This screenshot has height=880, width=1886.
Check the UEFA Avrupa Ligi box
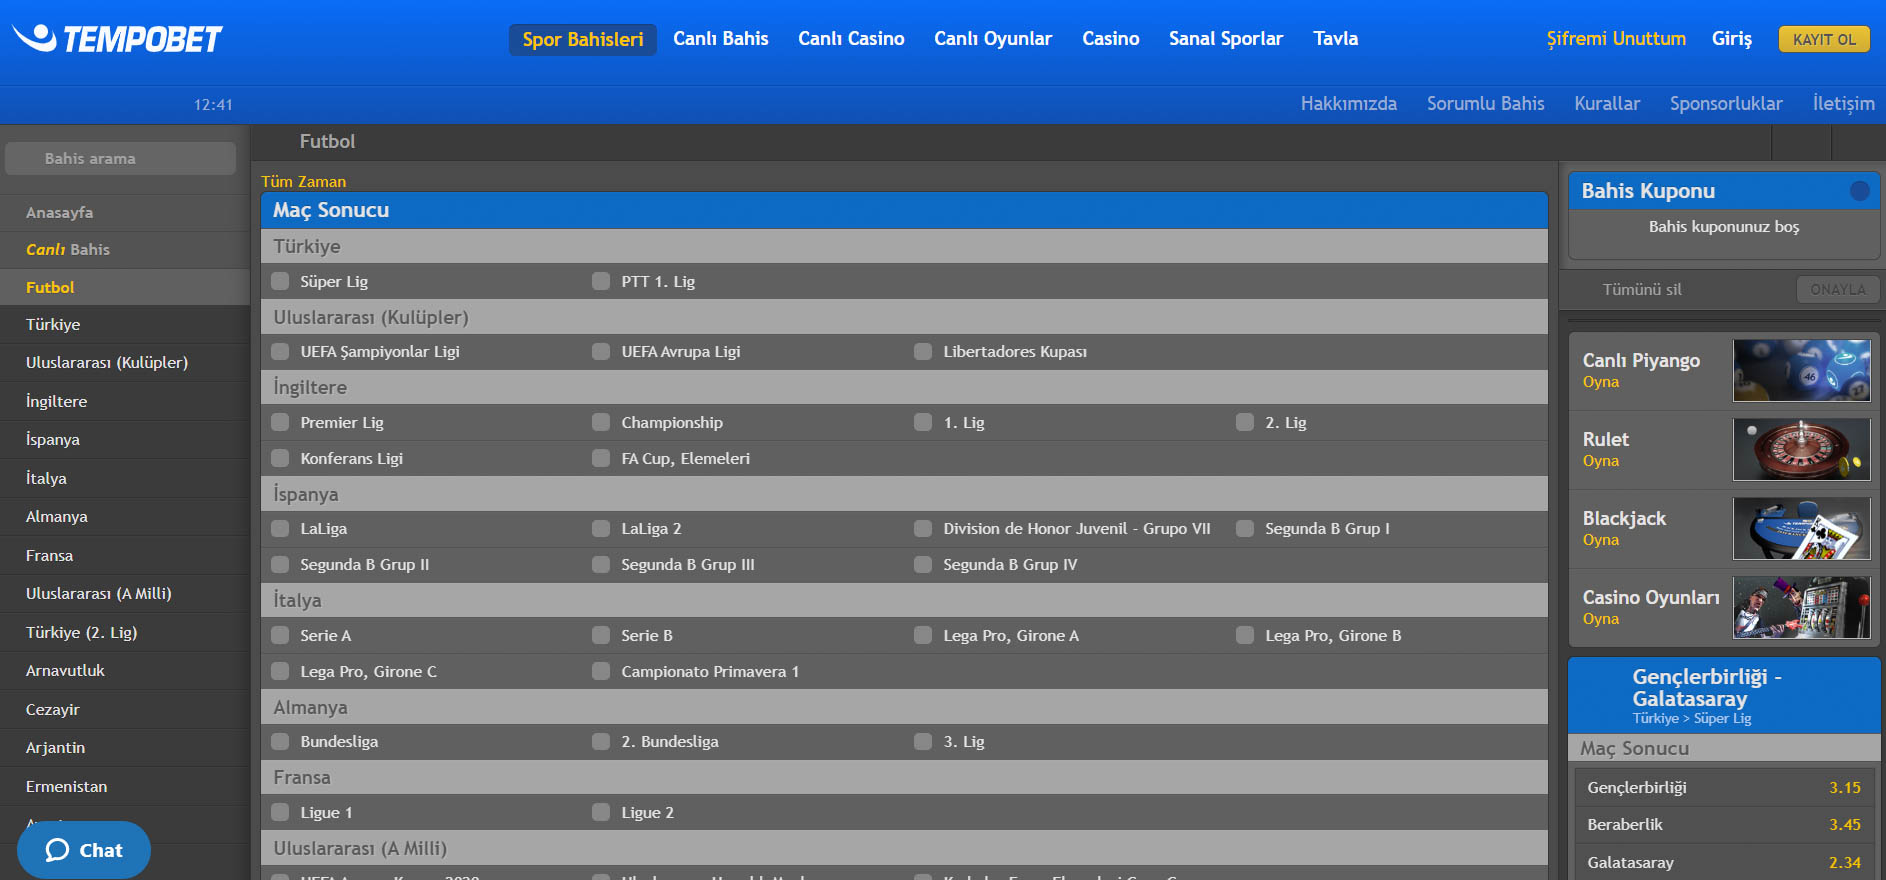tap(601, 351)
